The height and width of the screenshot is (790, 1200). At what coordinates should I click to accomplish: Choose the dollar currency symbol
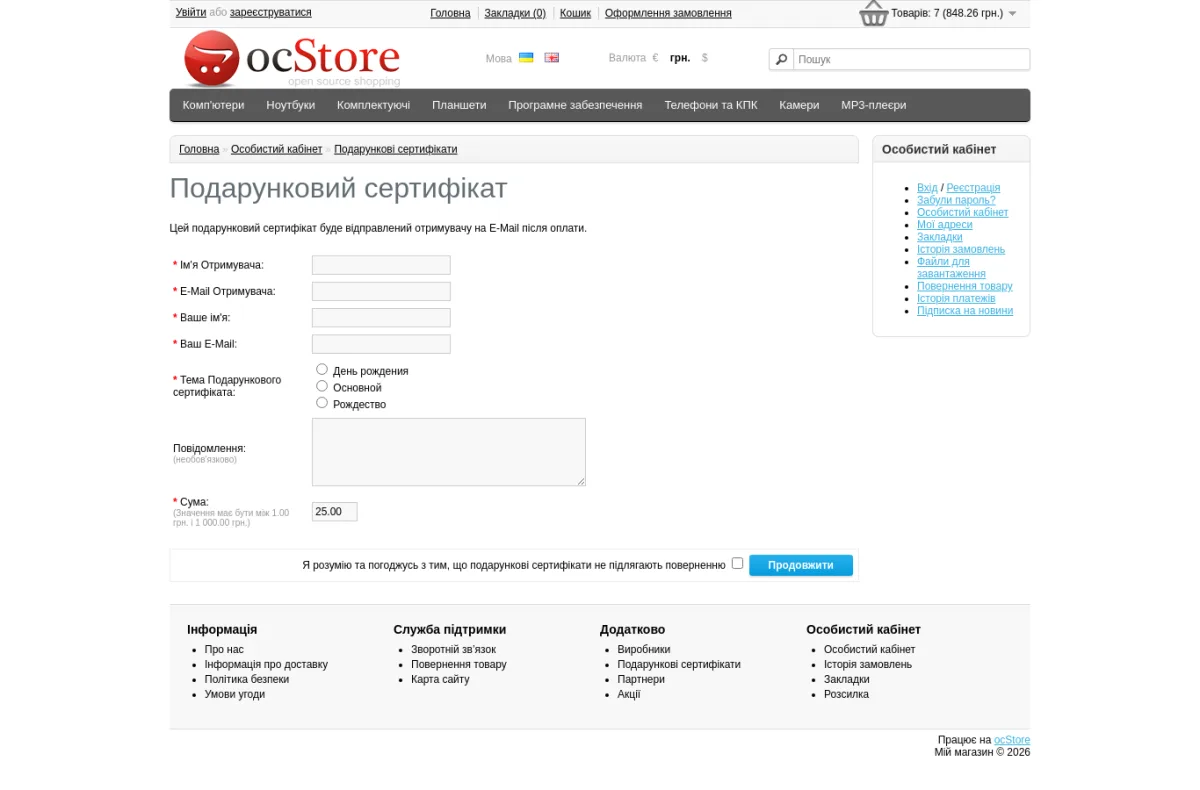pos(705,58)
